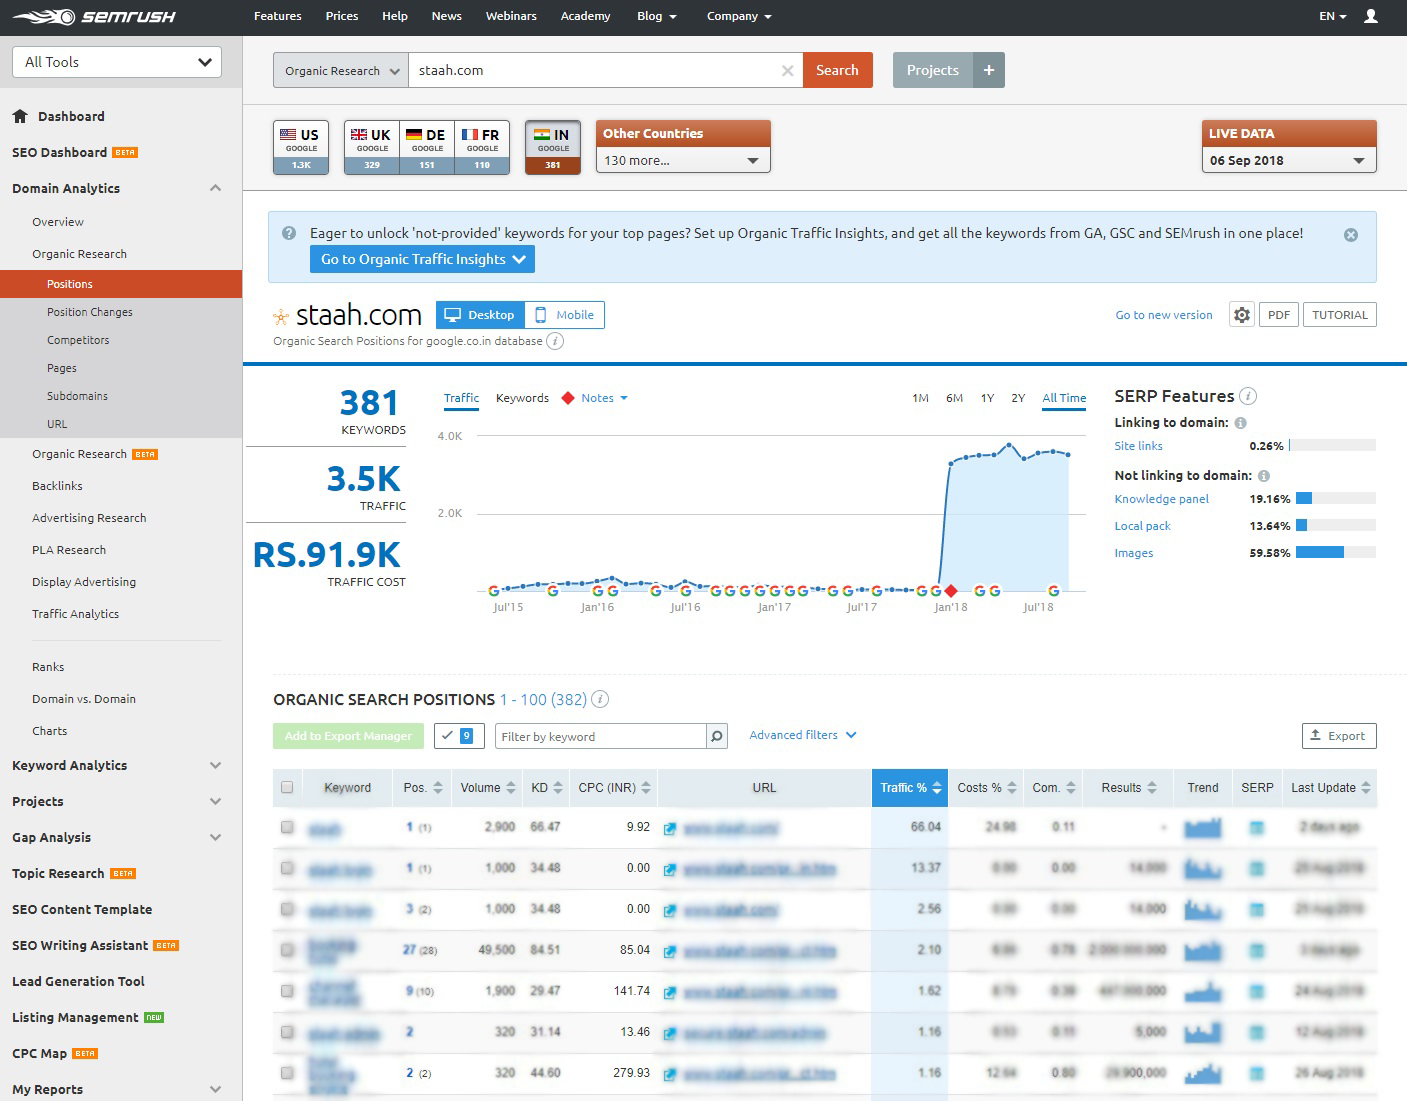Screen dimensions: 1407x1101
Task: Click the Dashboard home icon
Action: pyautogui.click(x=20, y=116)
